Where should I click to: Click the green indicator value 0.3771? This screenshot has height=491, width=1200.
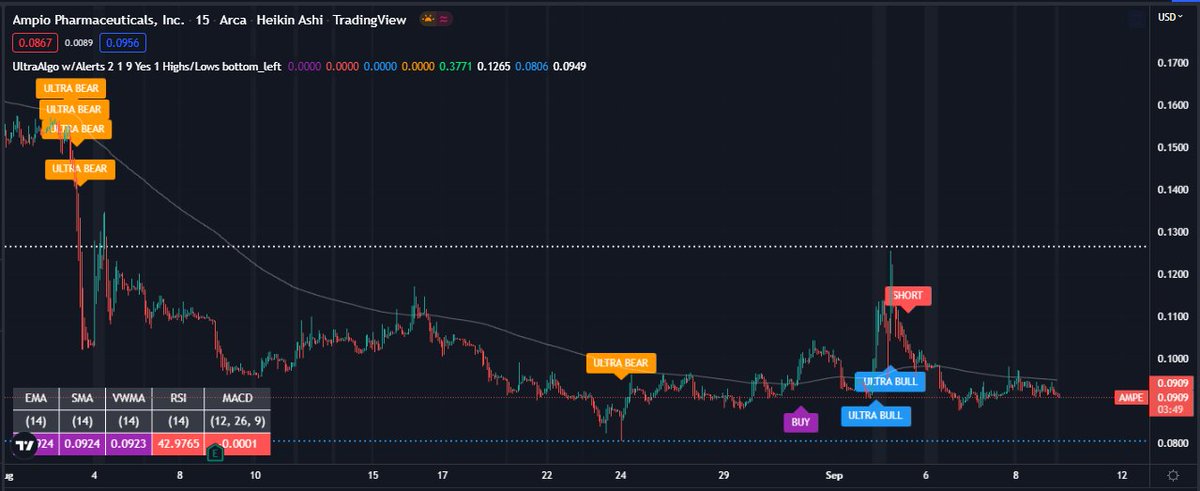pyautogui.click(x=455, y=67)
